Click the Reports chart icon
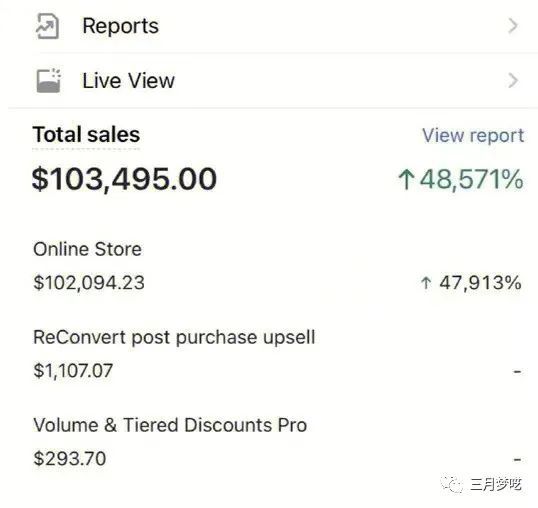This screenshot has width=538, height=508. tap(47, 26)
